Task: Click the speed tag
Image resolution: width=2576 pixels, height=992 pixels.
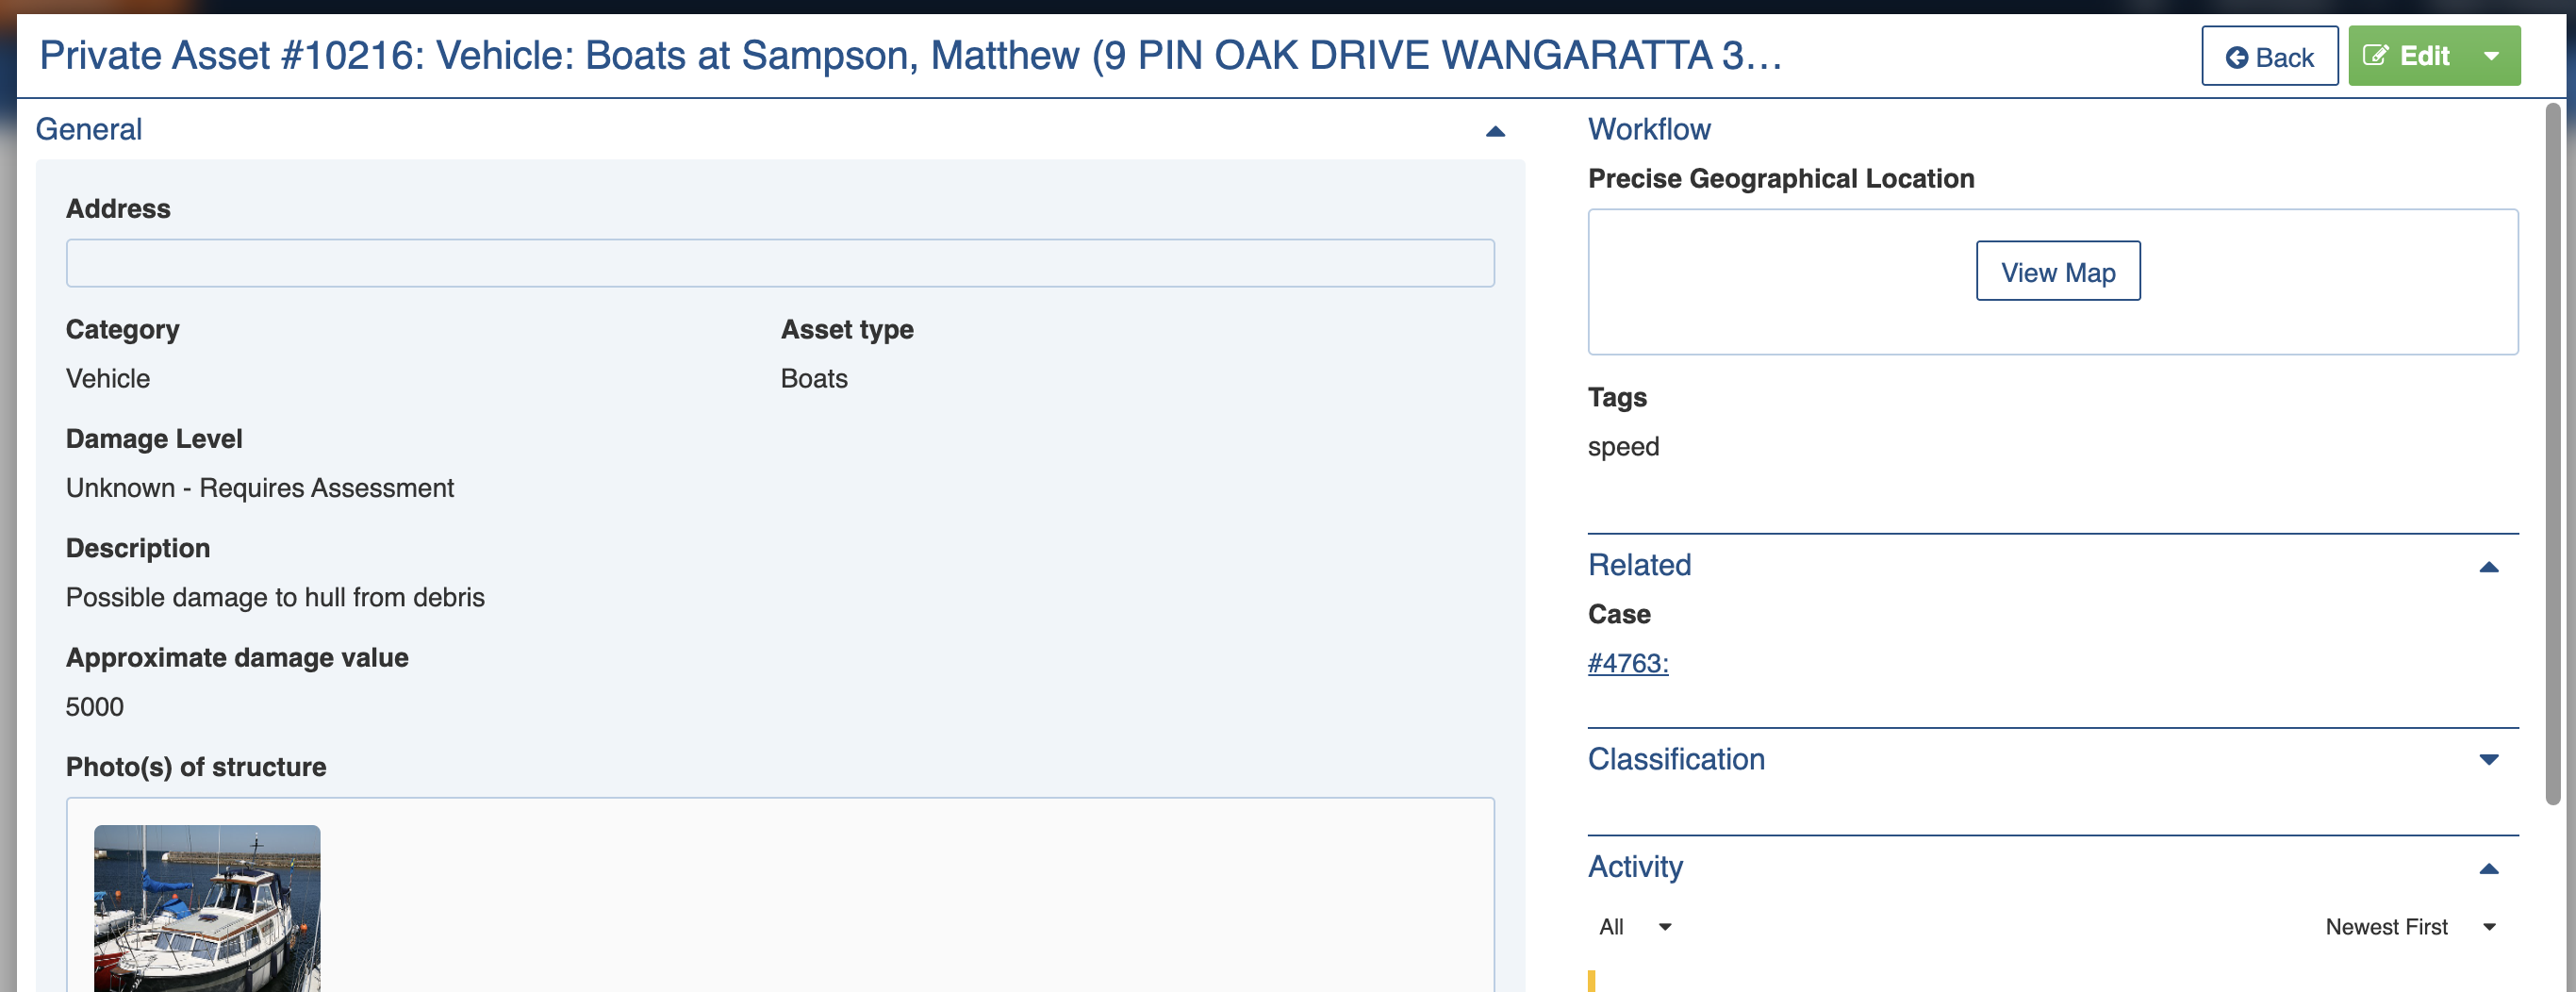Action: [x=1623, y=446]
